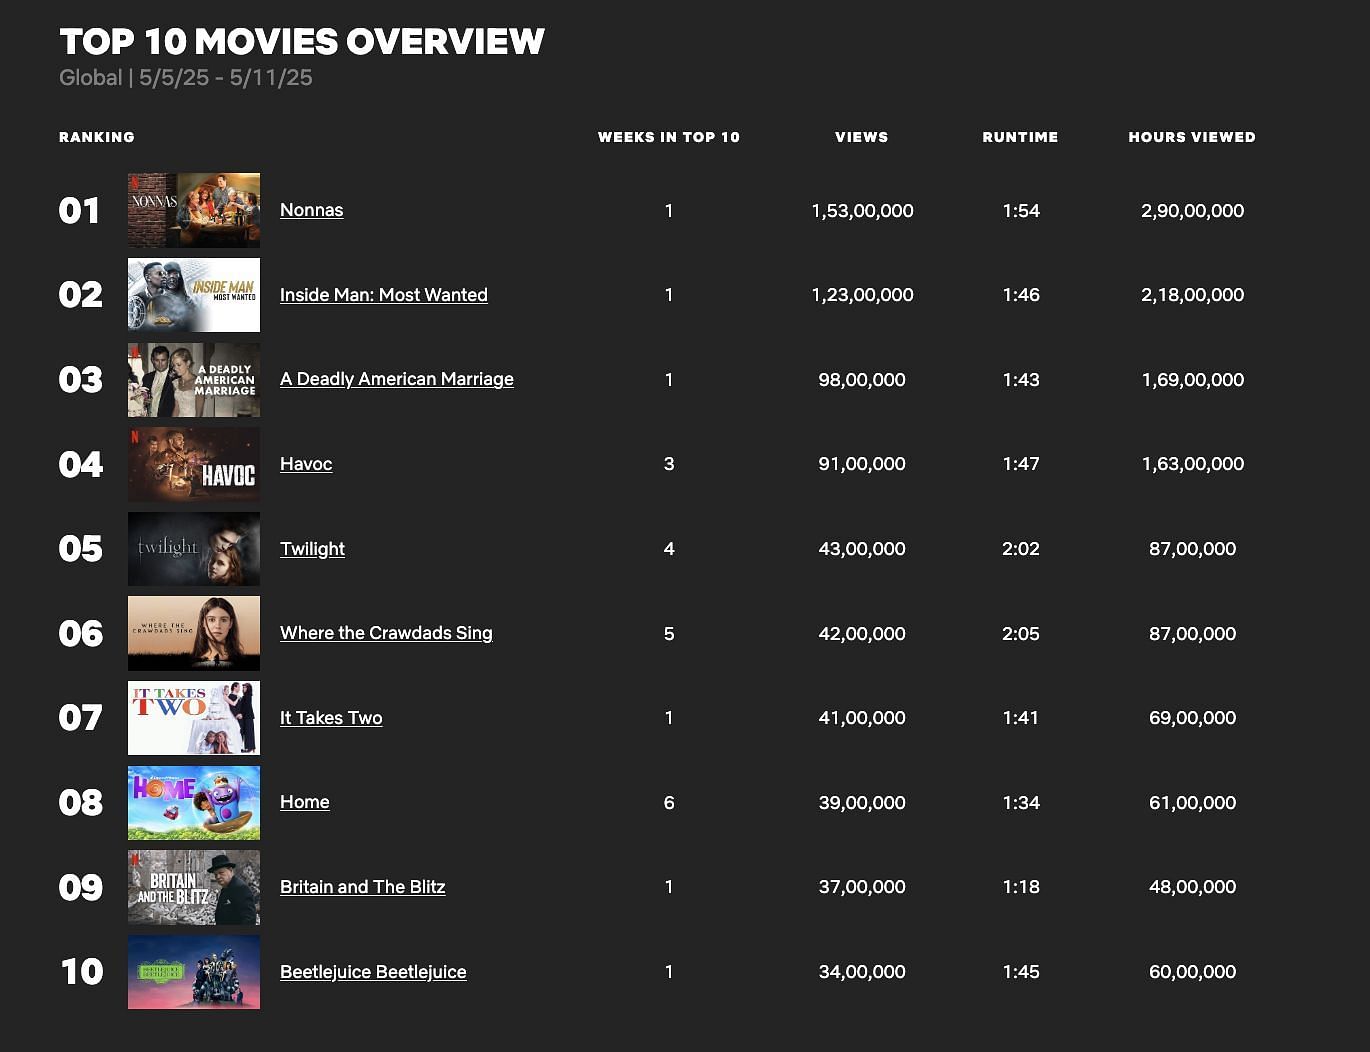
Task: Click the VIEWS column header
Action: click(862, 137)
